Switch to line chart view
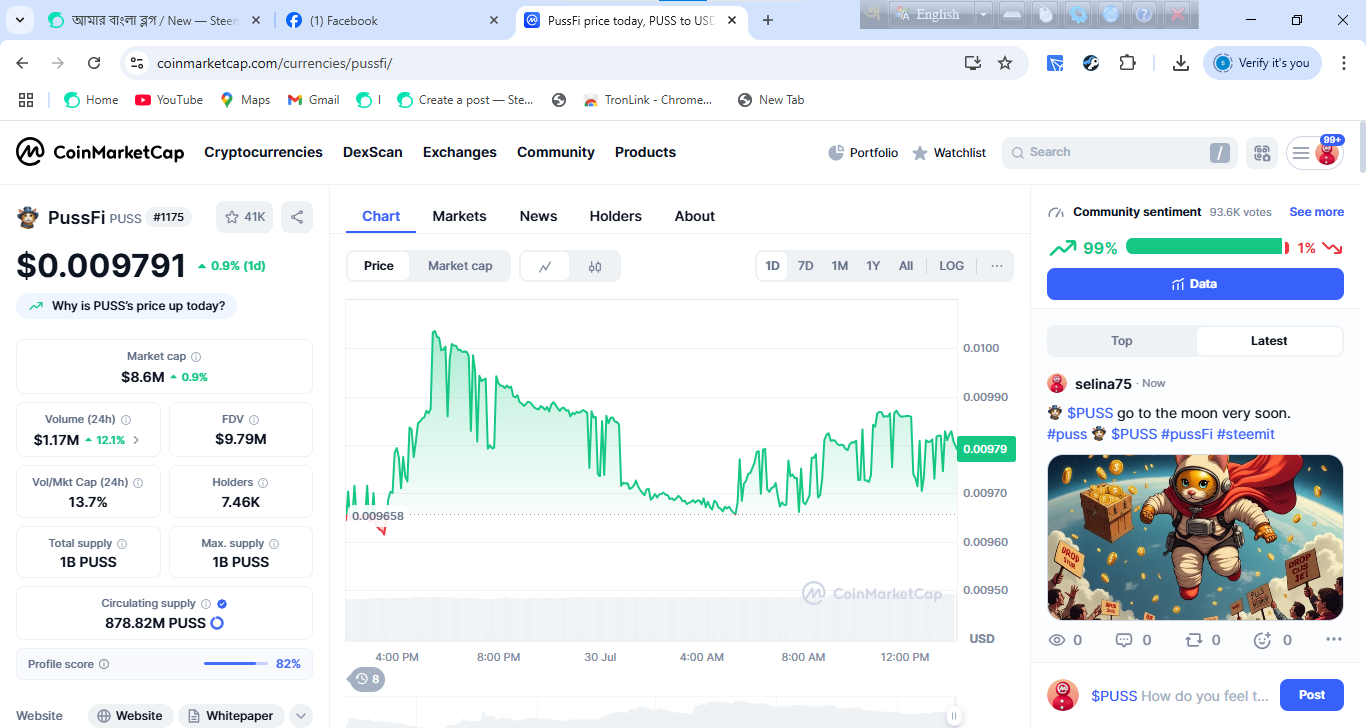 coord(545,266)
